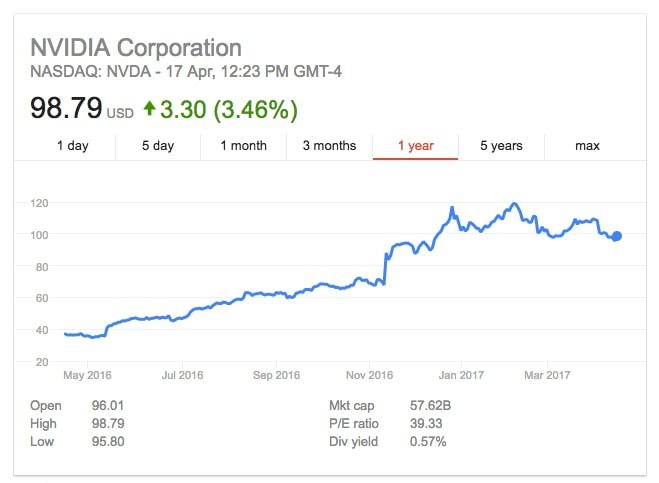Switch to the 5 day range
Screen dimensions: 659x483
[158, 146]
